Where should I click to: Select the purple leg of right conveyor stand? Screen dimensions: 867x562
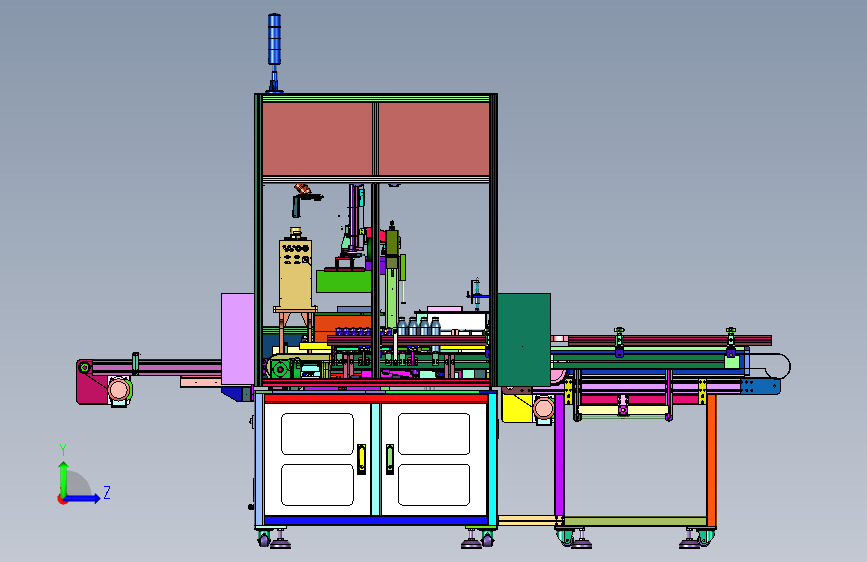[559, 455]
